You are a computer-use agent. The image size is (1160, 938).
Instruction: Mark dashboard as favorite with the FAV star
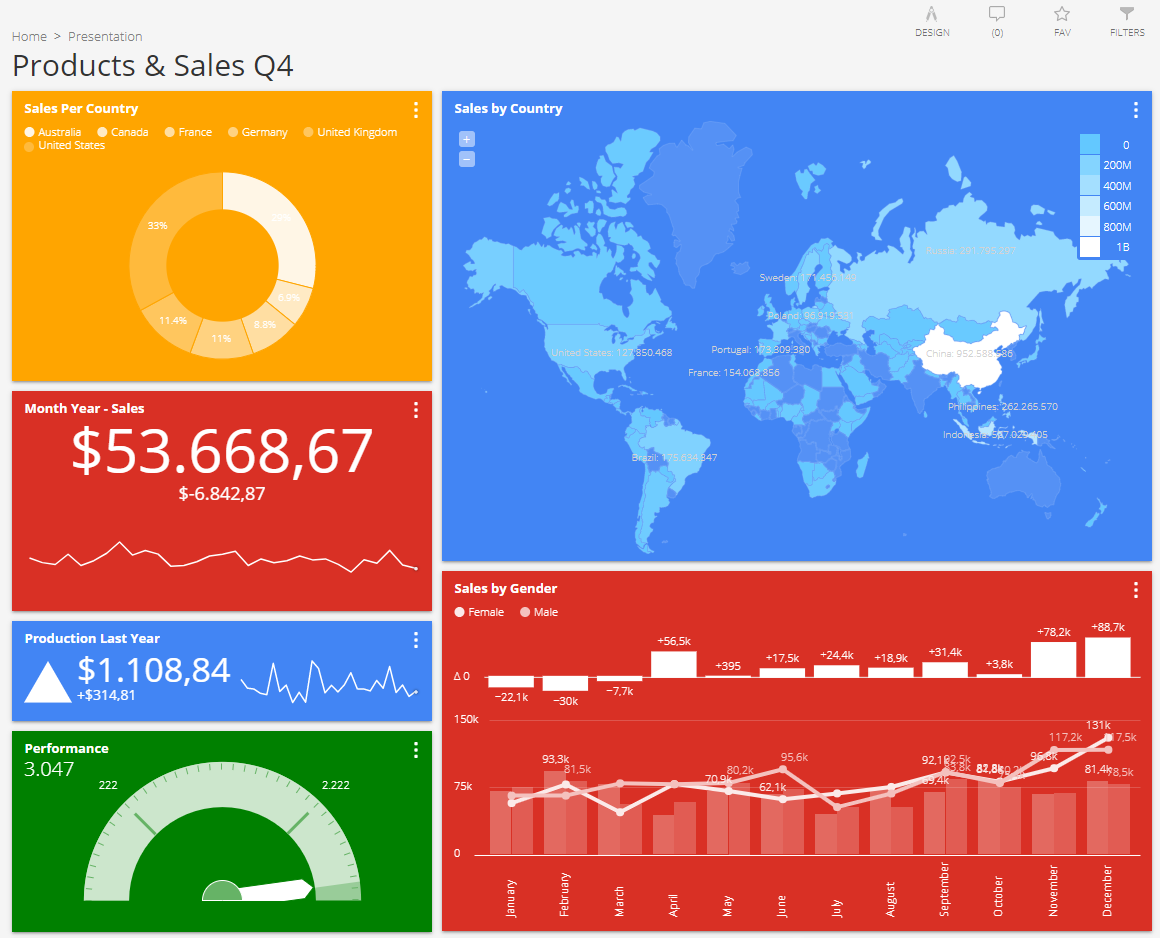(x=1062, y=20)
